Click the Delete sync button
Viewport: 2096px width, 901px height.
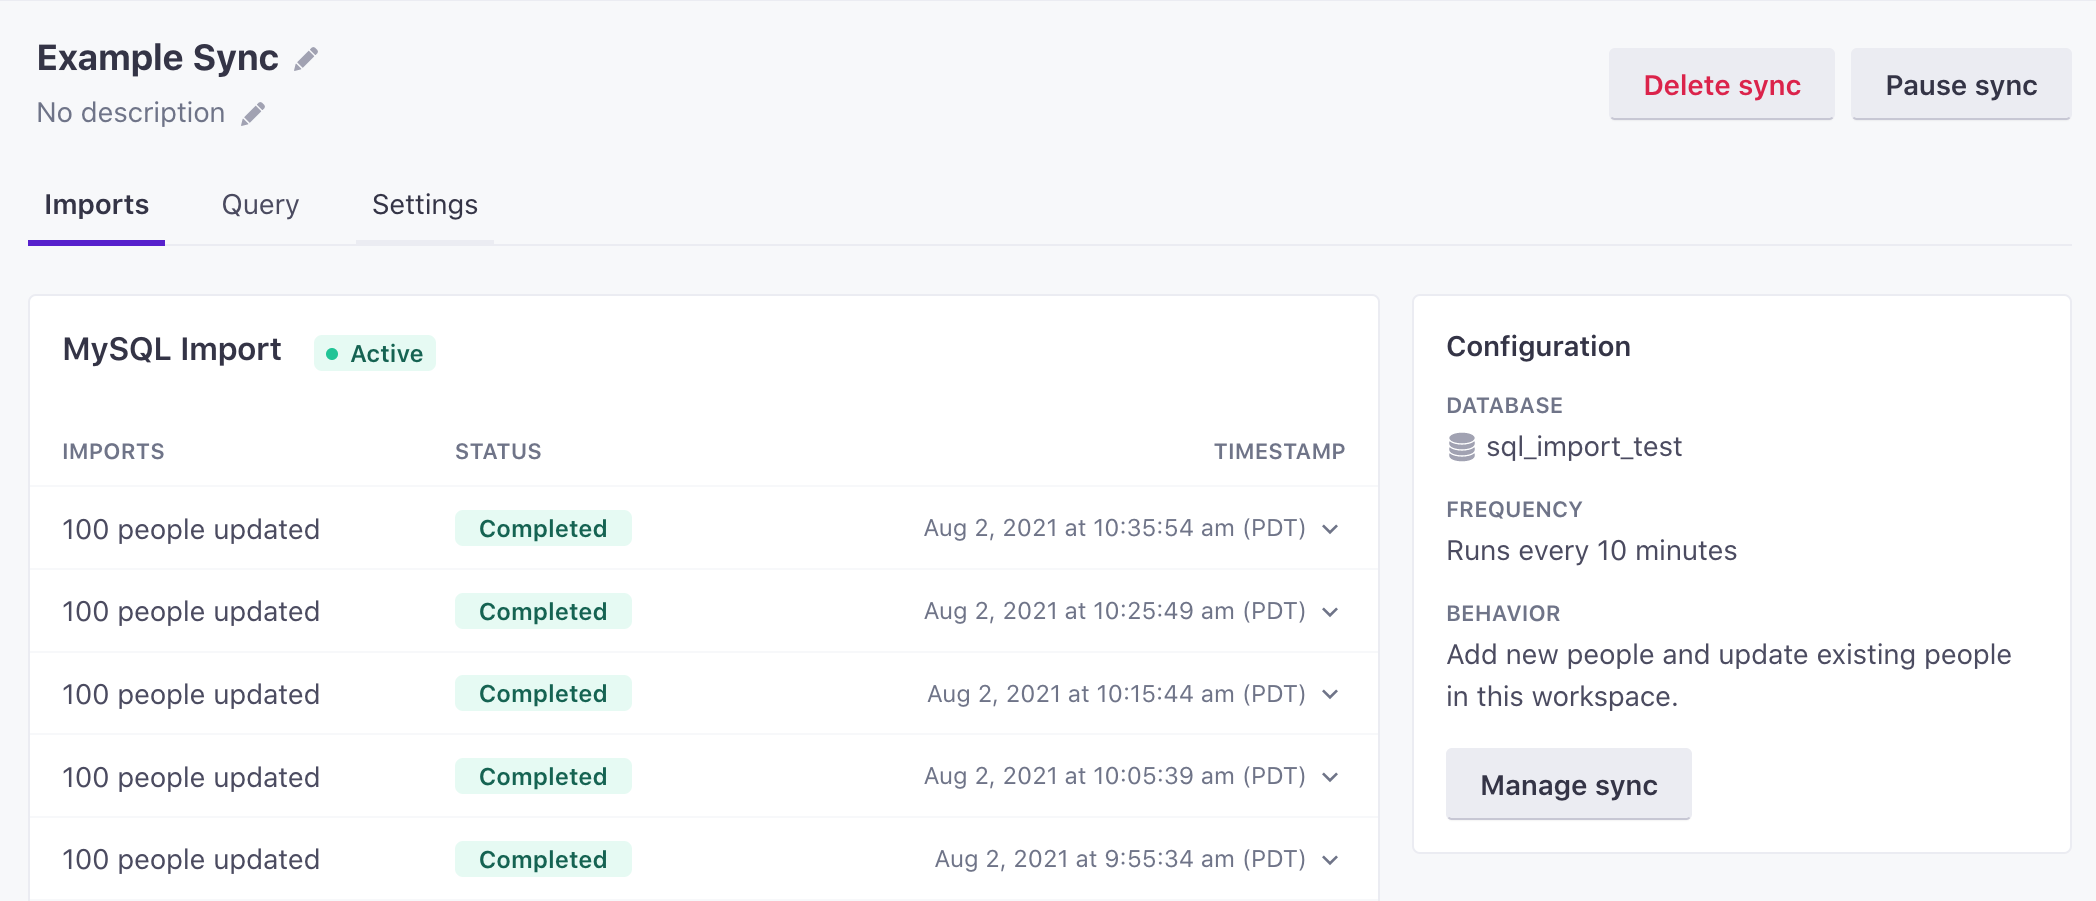point(1722,85)
